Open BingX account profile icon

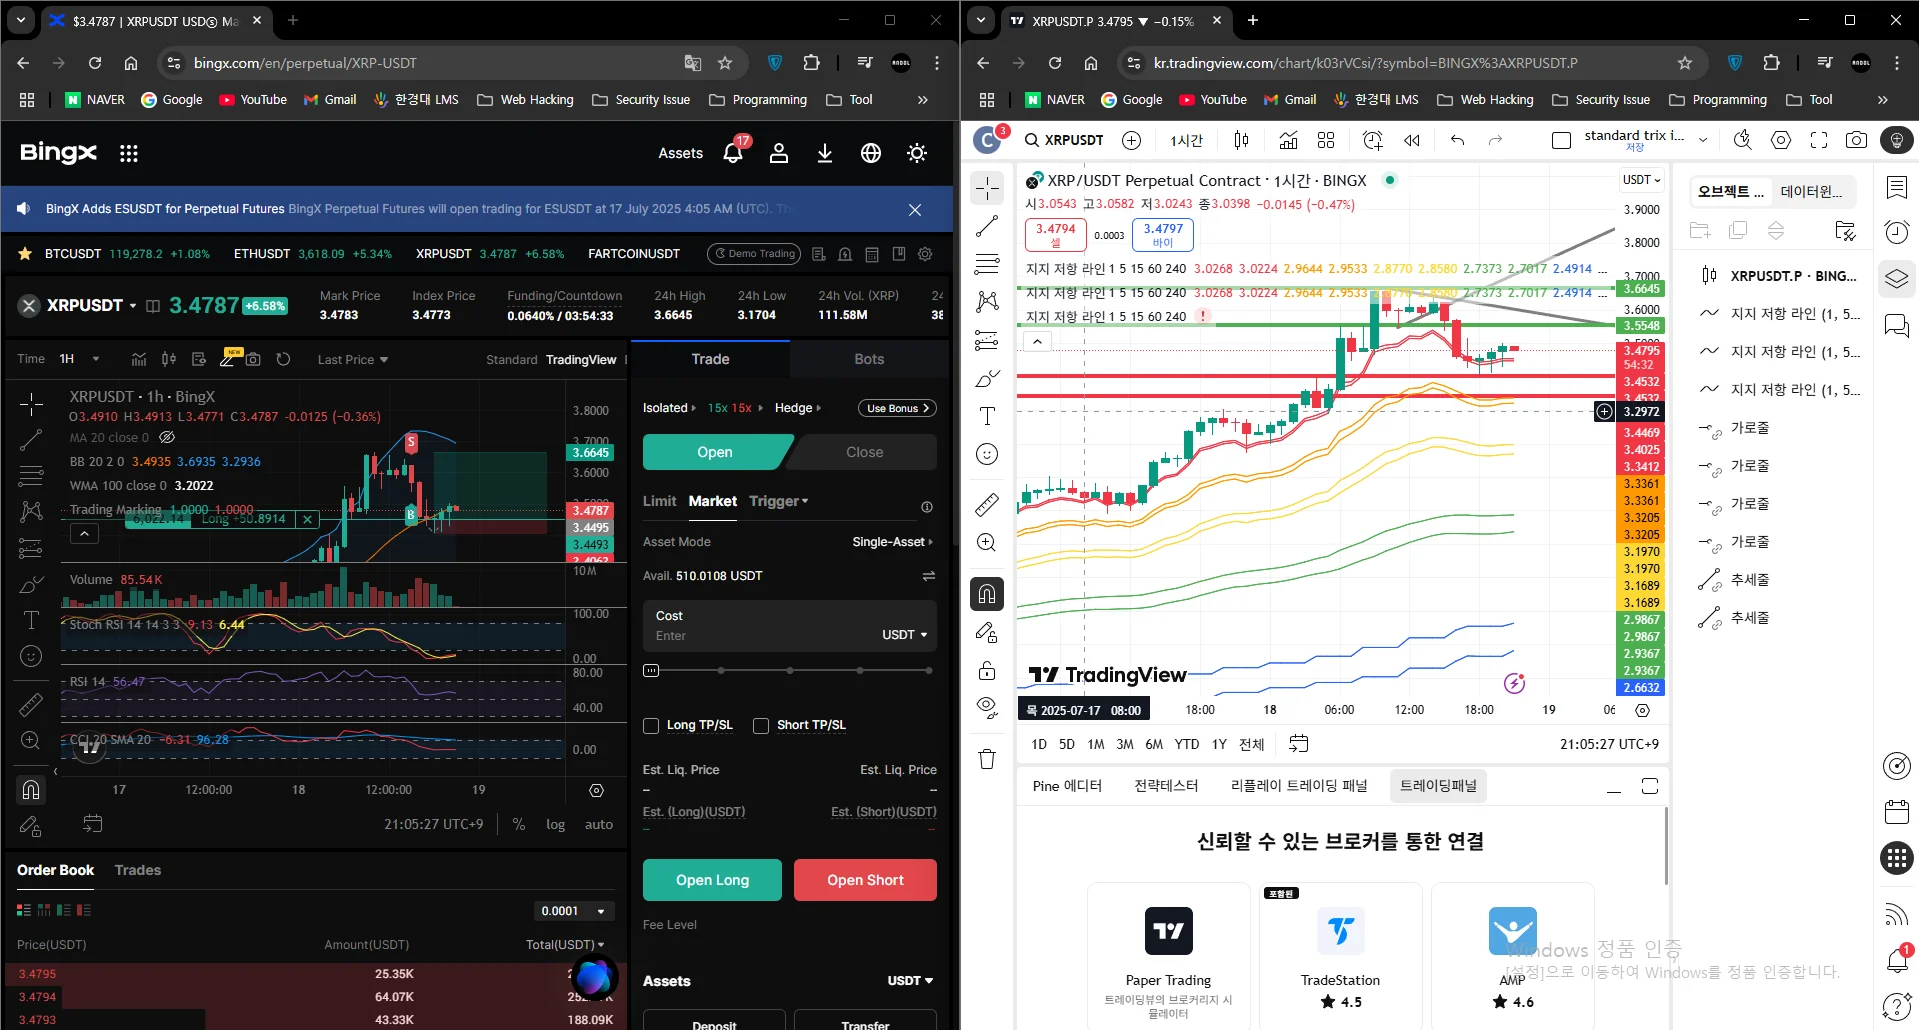[779, 153]
